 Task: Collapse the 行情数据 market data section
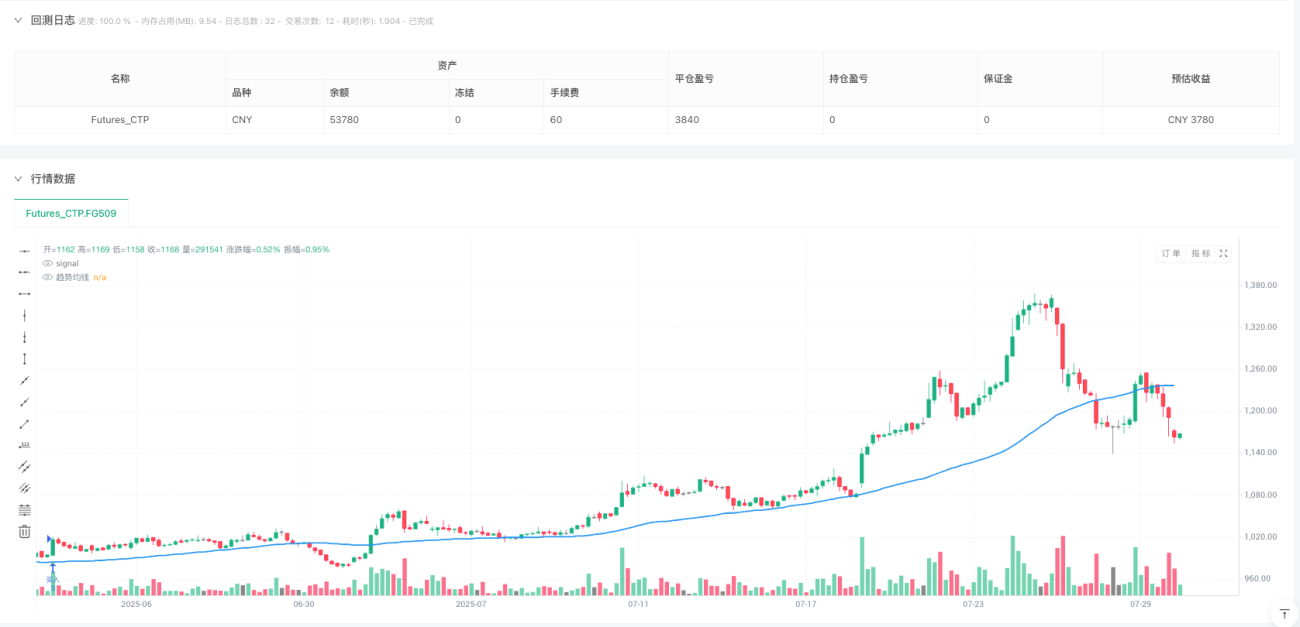[17, 180]
